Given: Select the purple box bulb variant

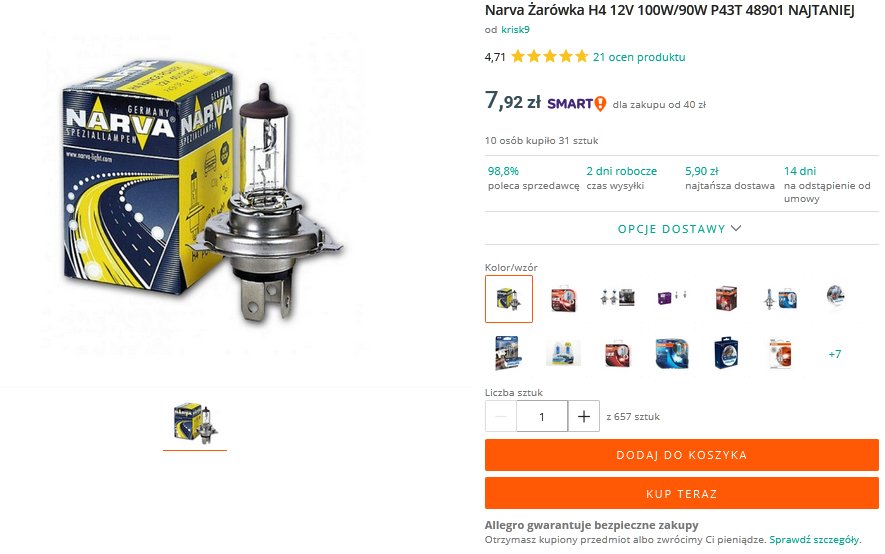Looking at the screenshot, I should (x=672, y=298).
